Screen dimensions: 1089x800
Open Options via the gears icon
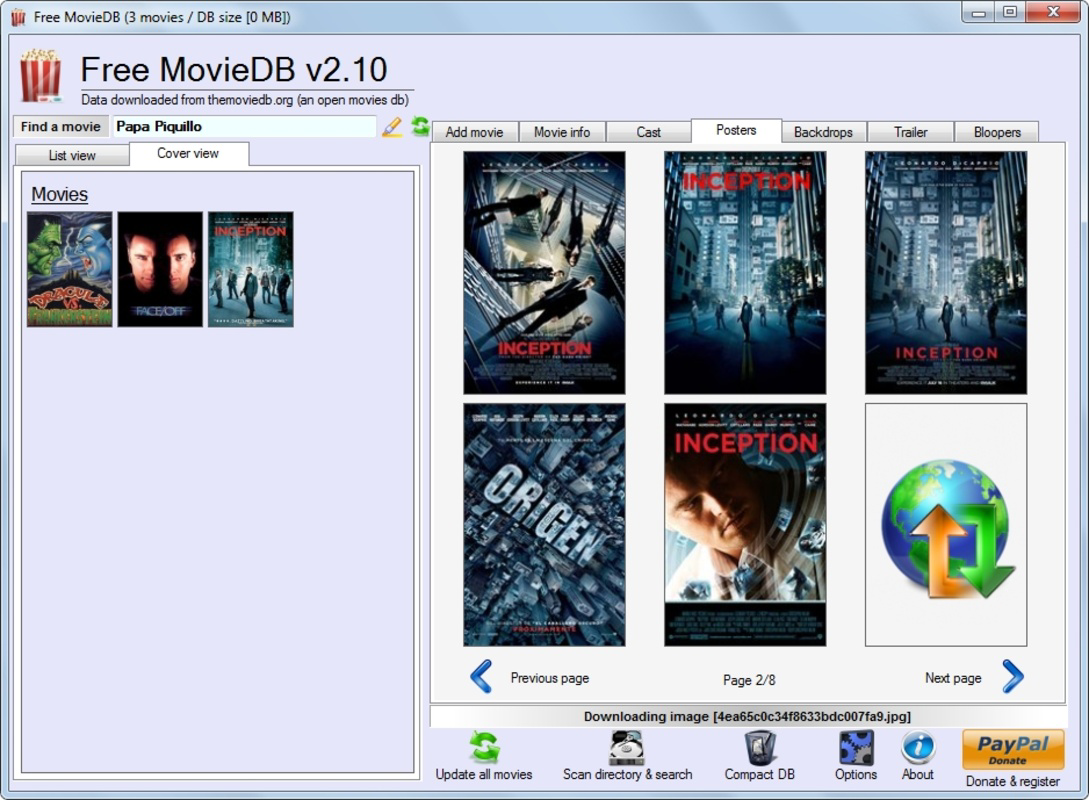click(856, 747)
